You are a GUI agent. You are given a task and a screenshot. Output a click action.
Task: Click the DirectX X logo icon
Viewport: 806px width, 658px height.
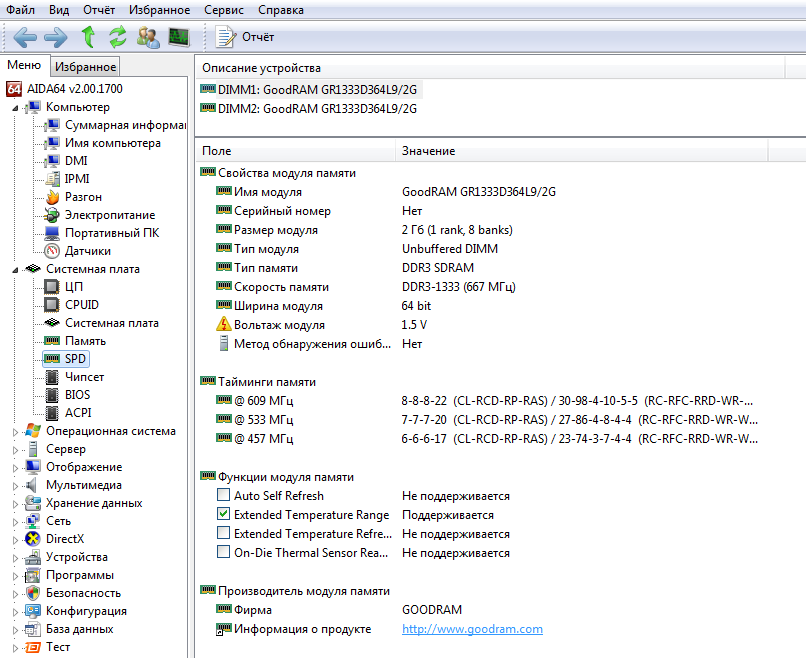point(33,539)
